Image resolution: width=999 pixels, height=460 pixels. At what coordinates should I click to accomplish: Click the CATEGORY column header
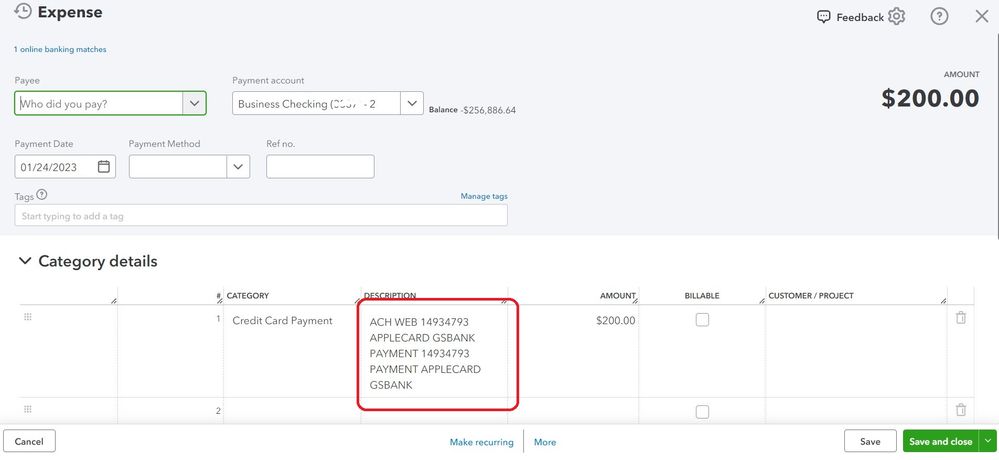click(248, 296)
